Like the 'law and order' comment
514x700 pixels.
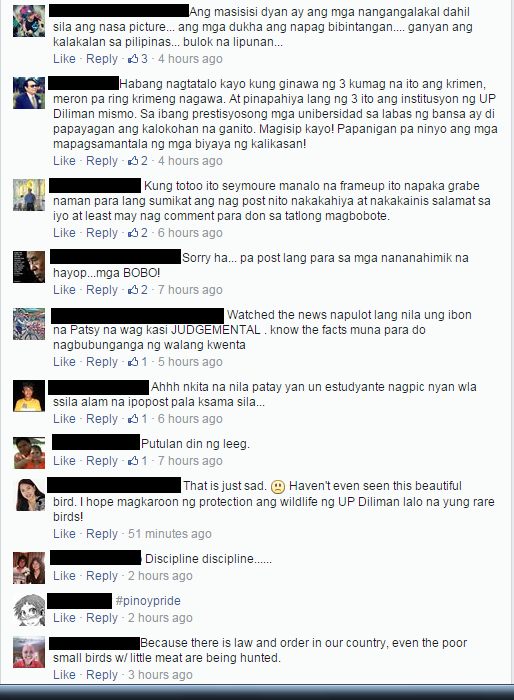(64, 675)
